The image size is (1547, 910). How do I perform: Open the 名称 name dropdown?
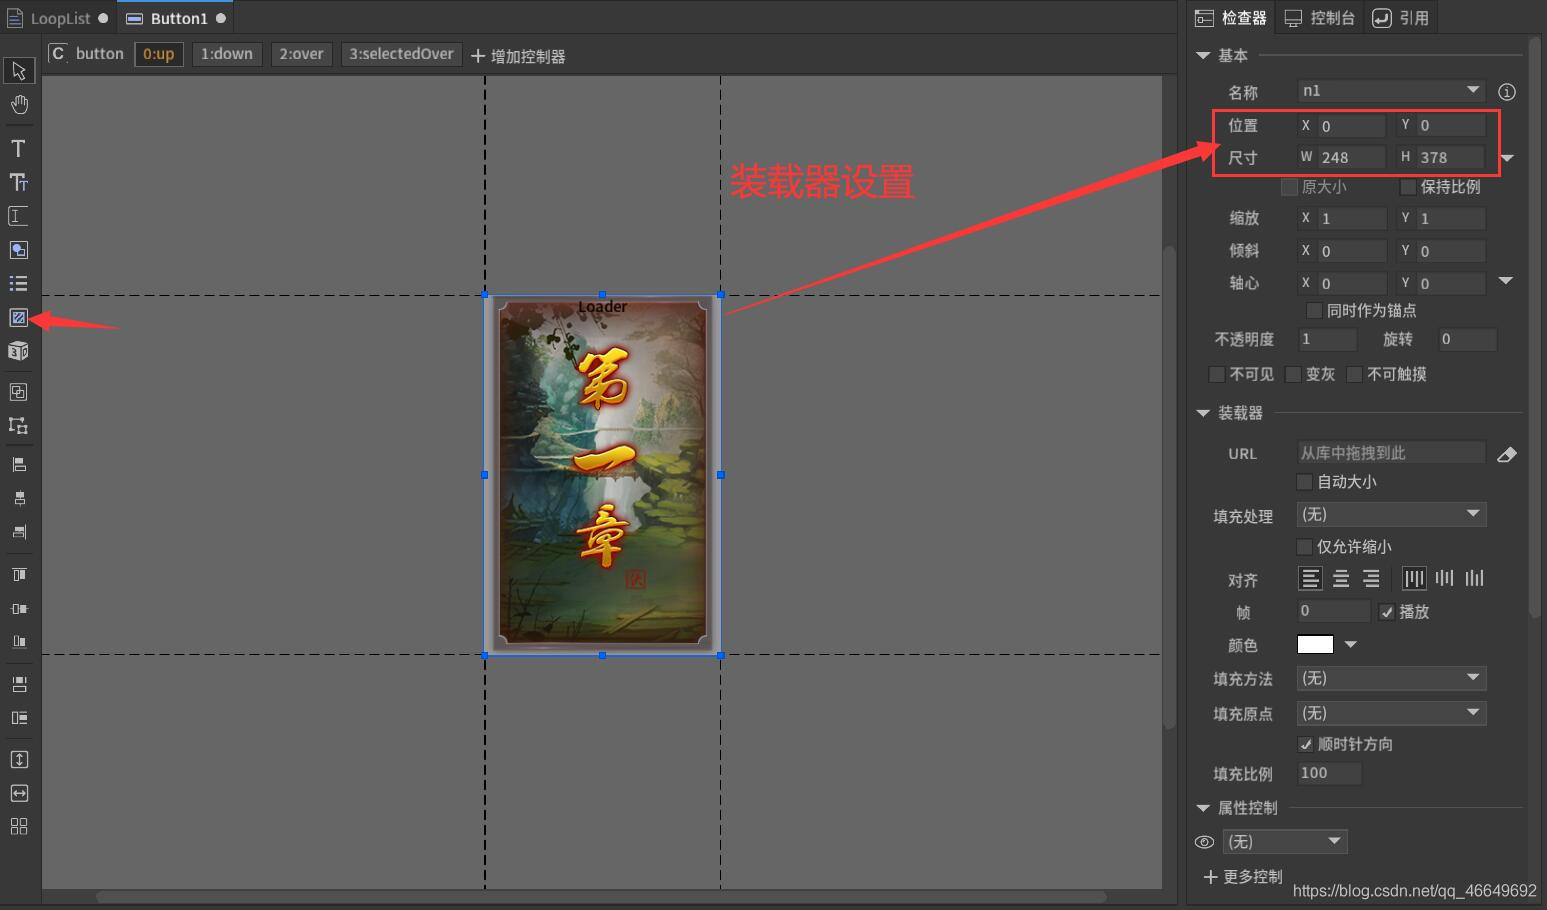pos(1473,90)
